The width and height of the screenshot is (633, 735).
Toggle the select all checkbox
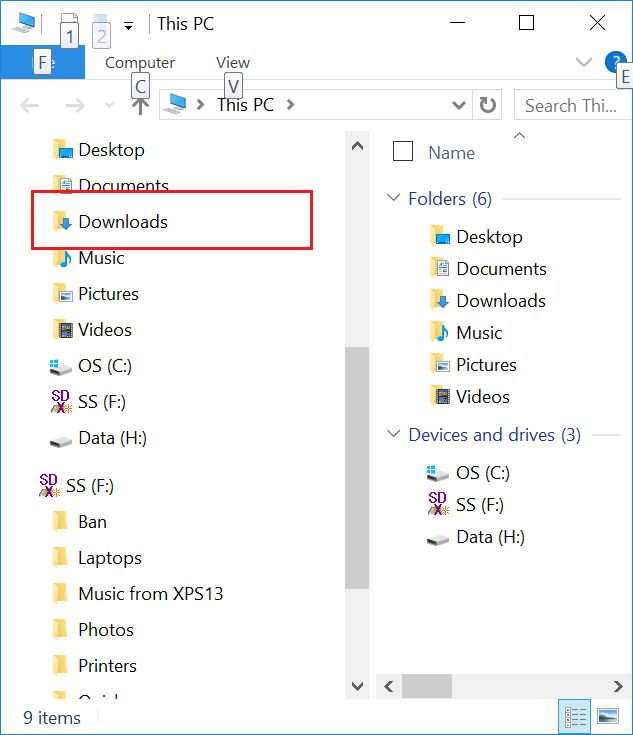pos(403,151)
